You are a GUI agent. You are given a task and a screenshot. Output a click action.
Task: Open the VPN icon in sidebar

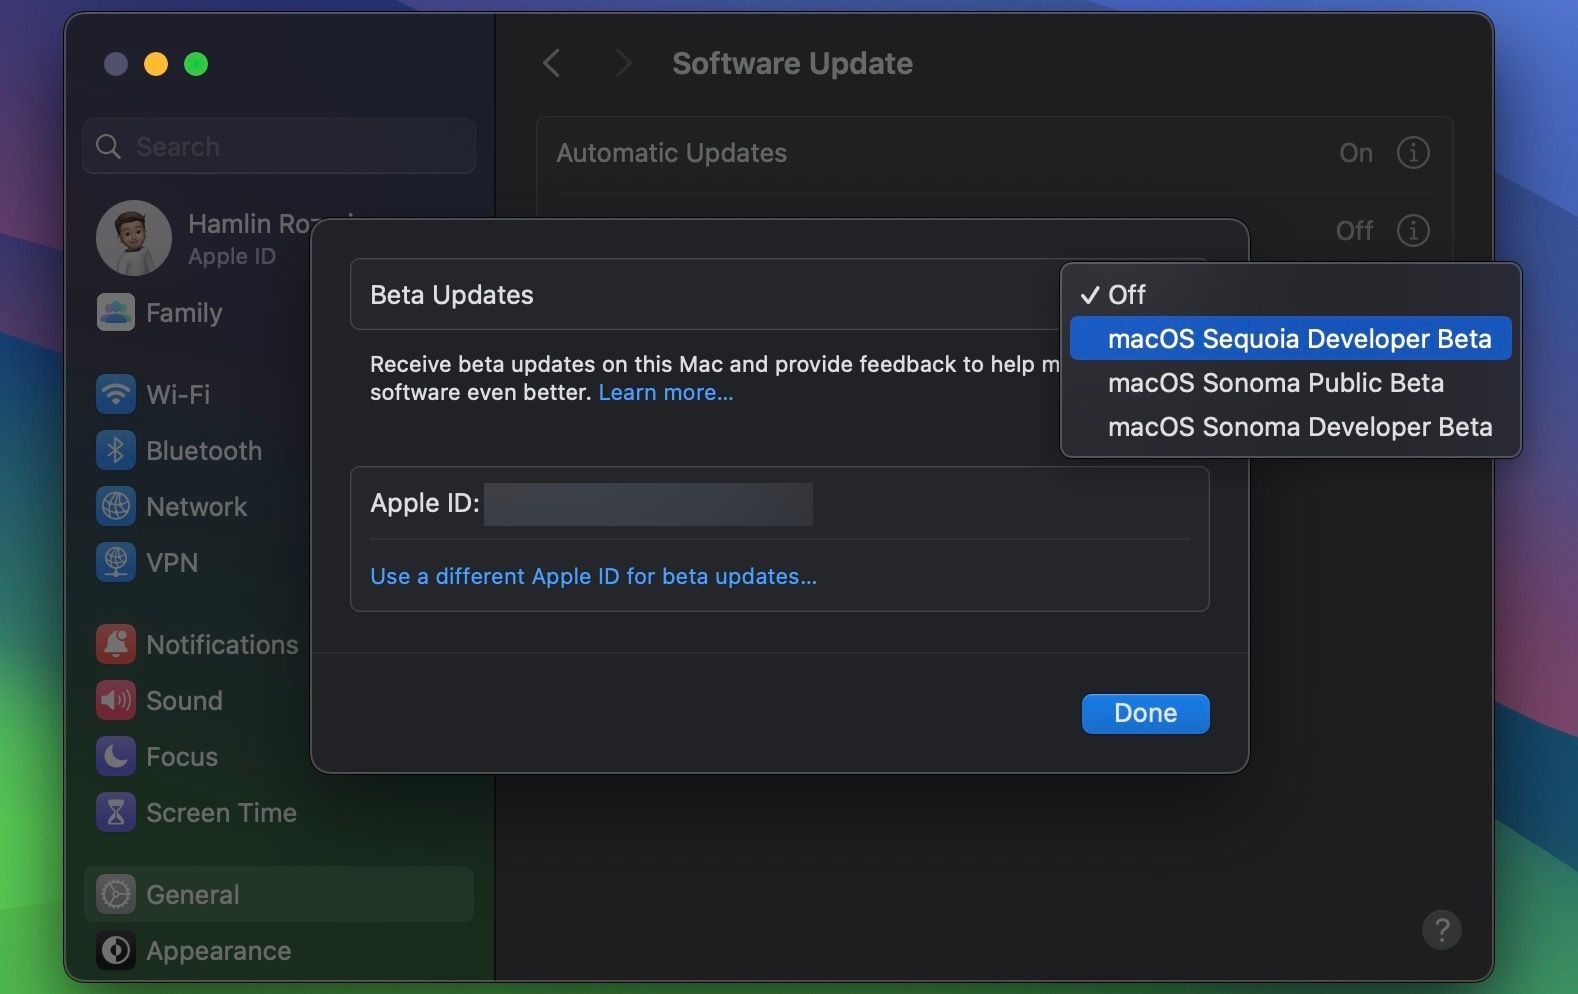coord(116,562)
